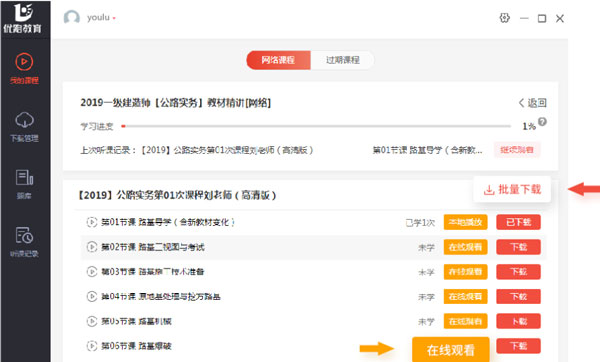Download 第06节课 lesson

(518, 346)
